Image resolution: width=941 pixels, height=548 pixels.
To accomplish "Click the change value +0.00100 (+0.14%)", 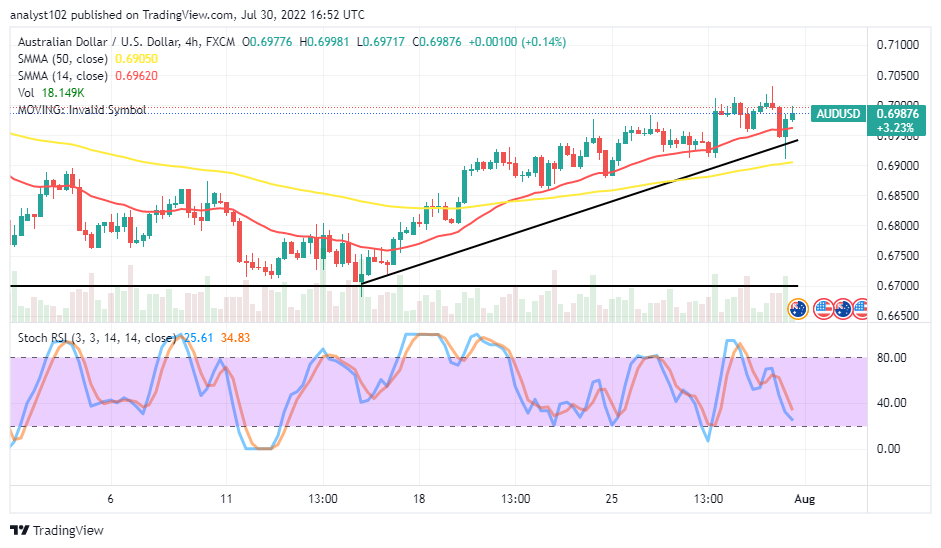I will [x=517, y=42].
